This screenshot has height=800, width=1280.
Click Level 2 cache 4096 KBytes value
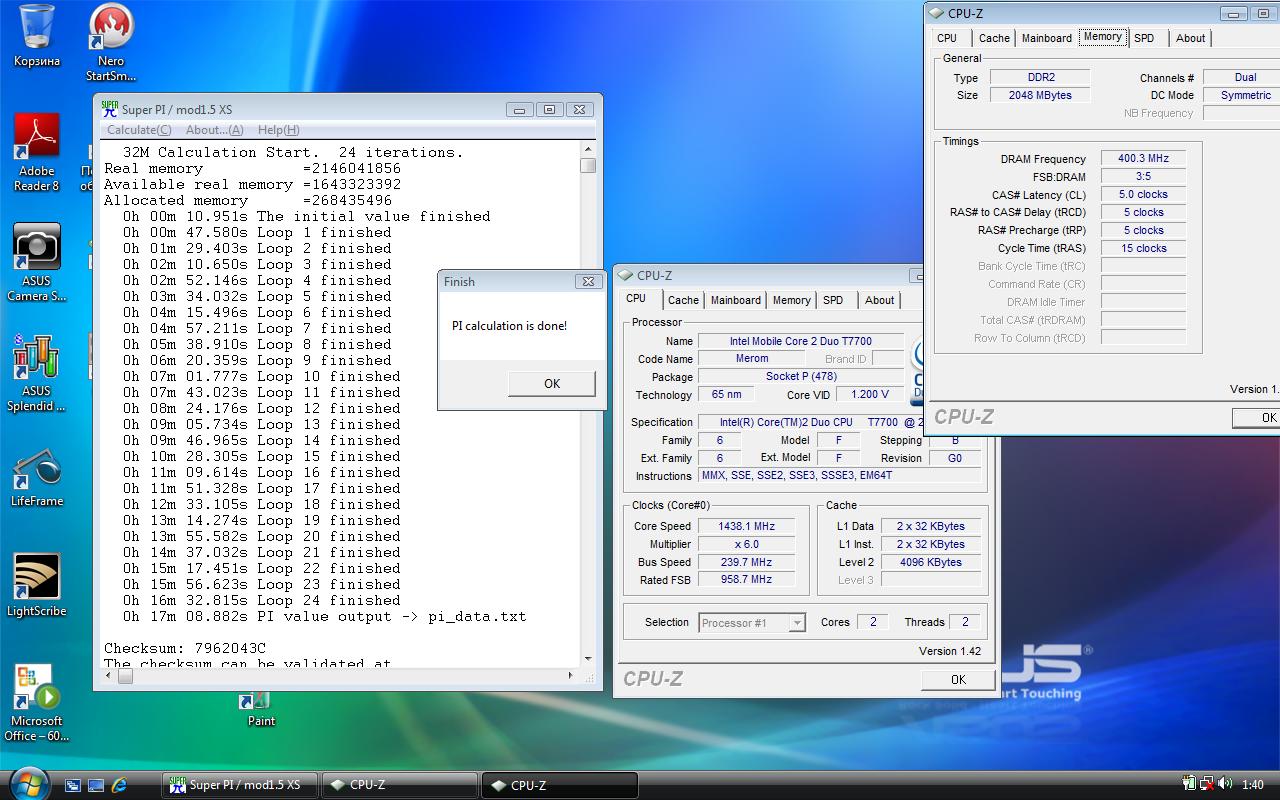point(930,562)
